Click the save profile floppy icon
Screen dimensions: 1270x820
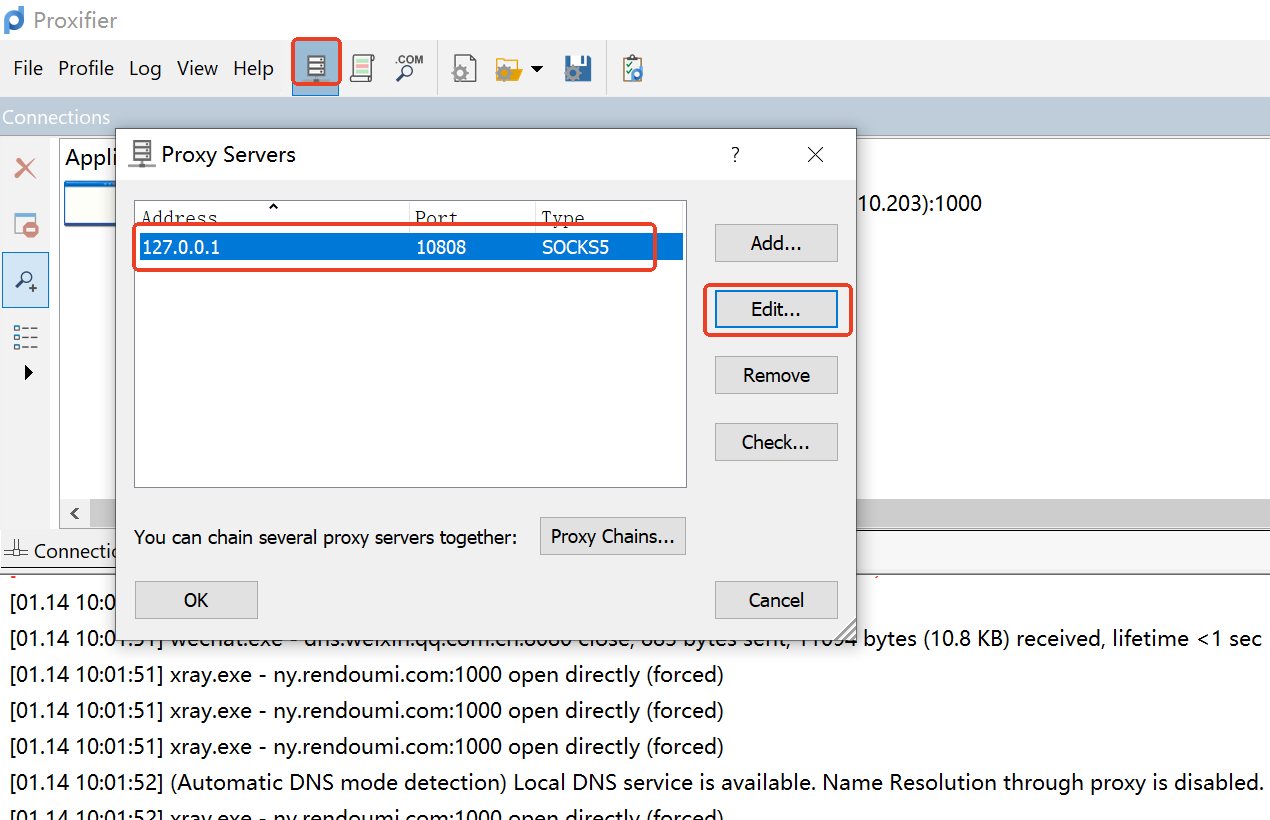(x=578, y=69)
